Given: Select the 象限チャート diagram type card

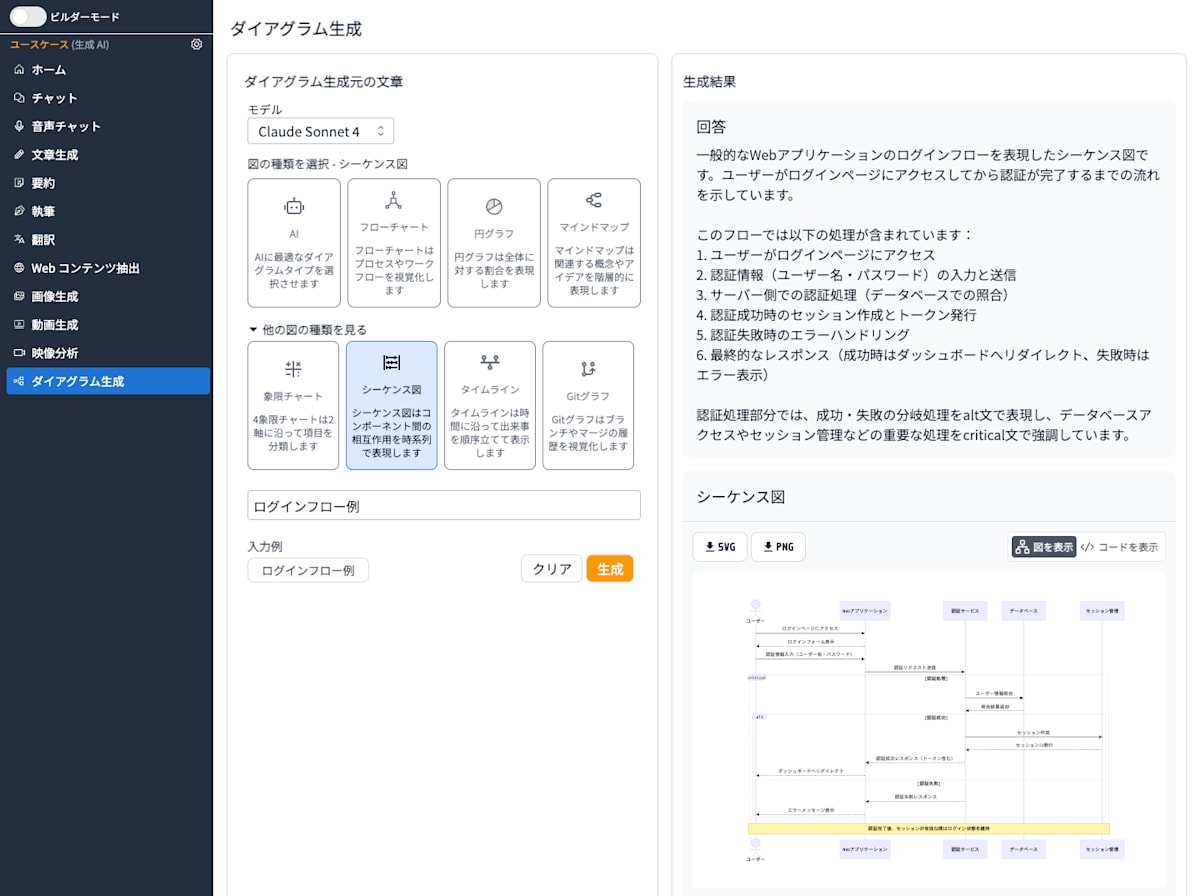Looking at the screenshot, I should pyautogui.click(x=293, y=405).
